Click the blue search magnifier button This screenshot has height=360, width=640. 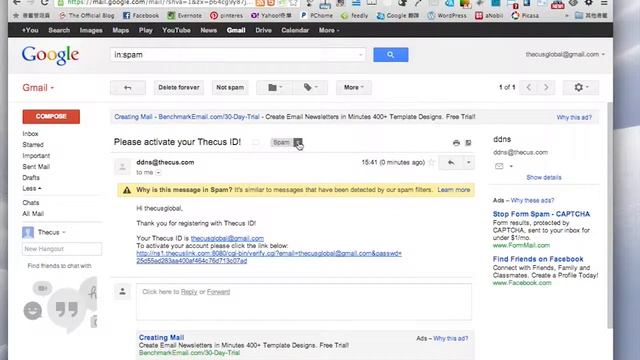pyautogui.click(x=390, y=55)
